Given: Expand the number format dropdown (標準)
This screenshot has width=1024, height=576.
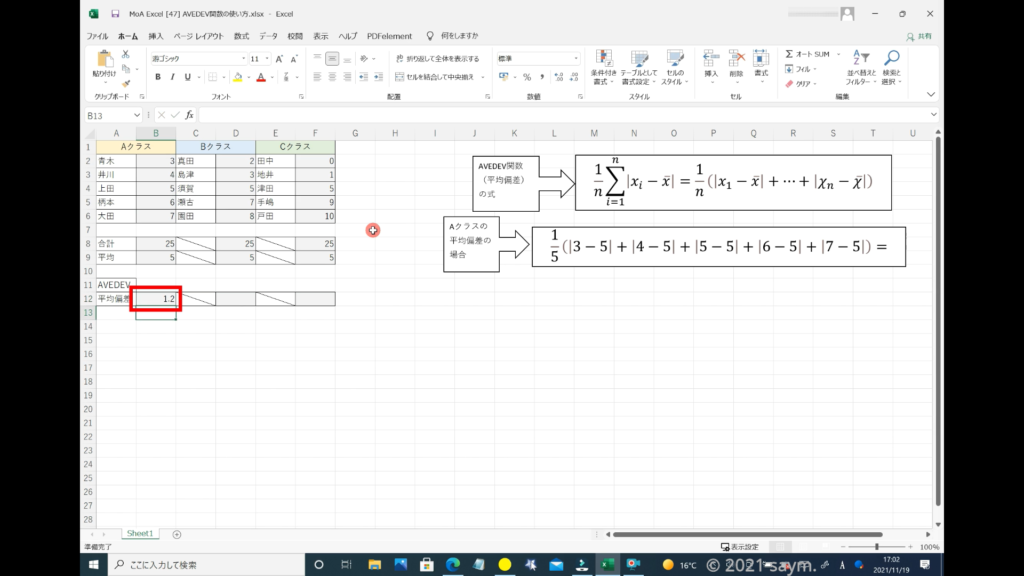Looking at the screenshot, I should tap(576, 59).
